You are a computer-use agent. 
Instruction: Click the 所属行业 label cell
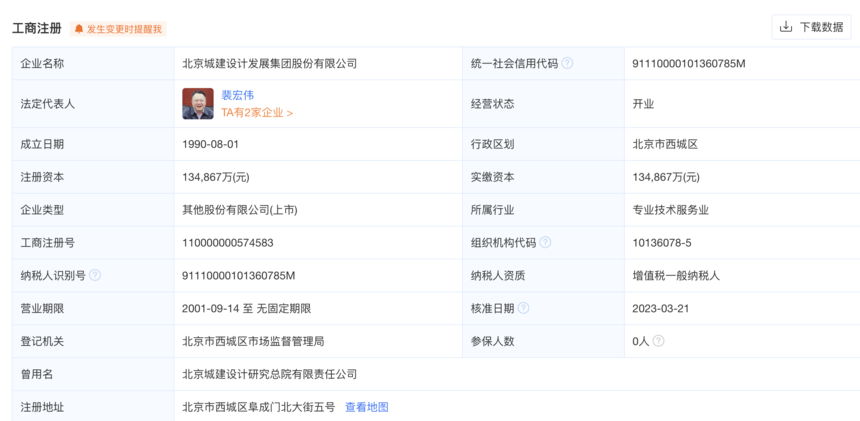[x=544, y=210]
